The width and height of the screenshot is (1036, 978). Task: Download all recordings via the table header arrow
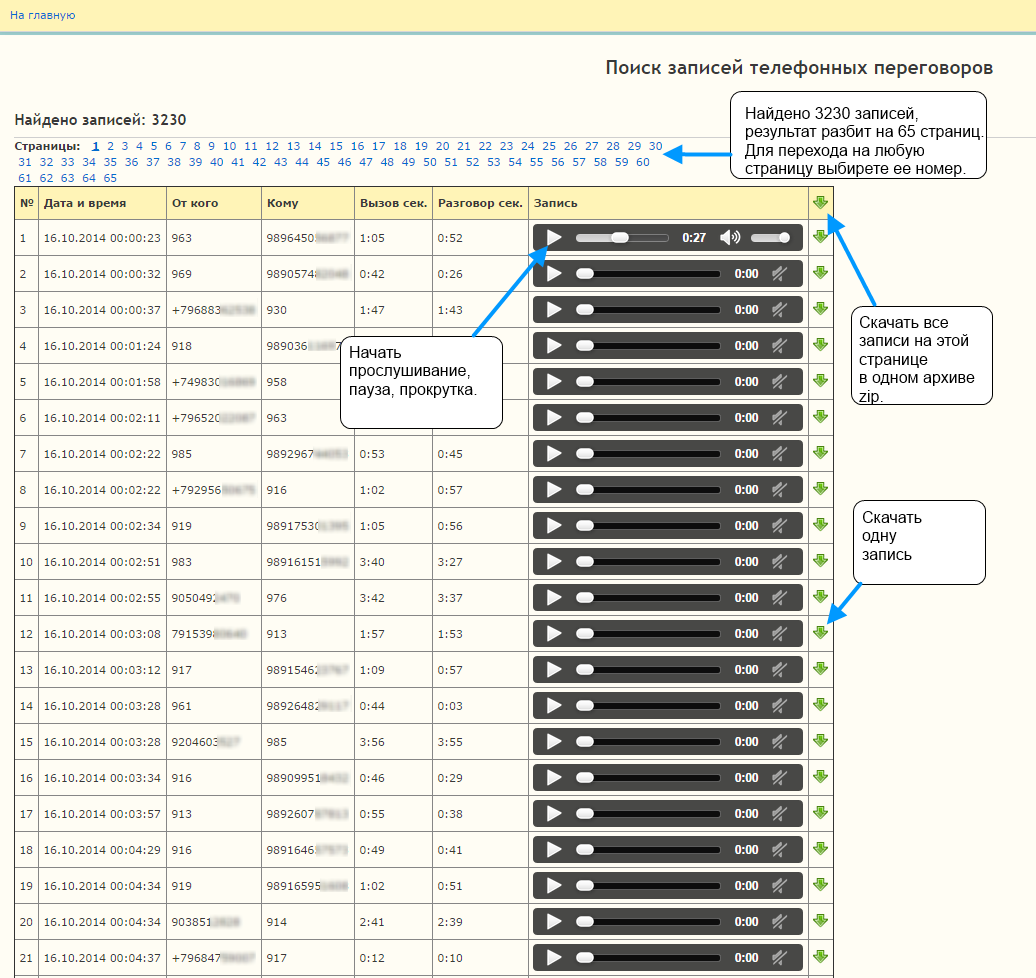tap(821, 202)
